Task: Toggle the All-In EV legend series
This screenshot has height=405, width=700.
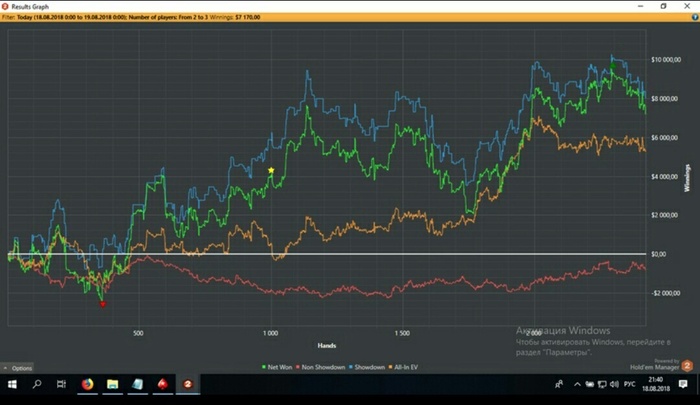Action: pyautogui.click(x=403, y=367)
